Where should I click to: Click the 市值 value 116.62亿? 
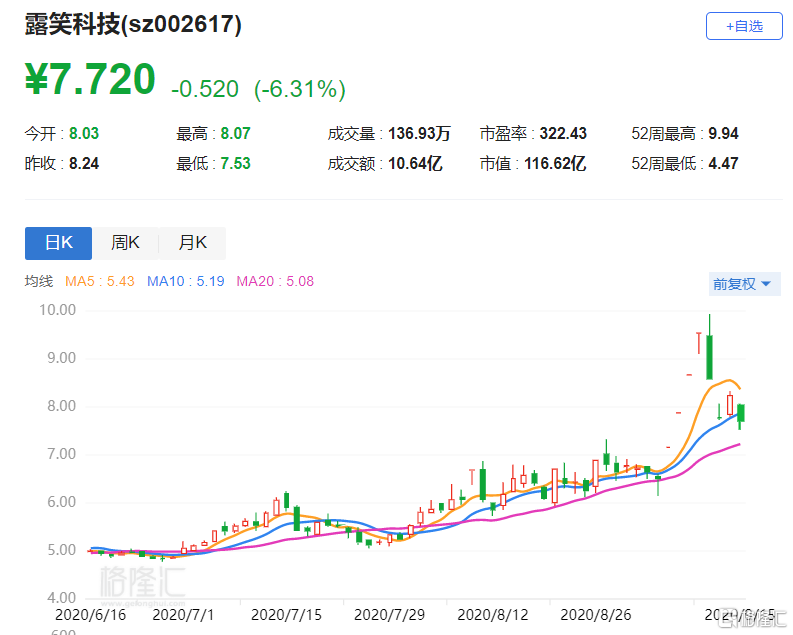(x=555, y=163)
